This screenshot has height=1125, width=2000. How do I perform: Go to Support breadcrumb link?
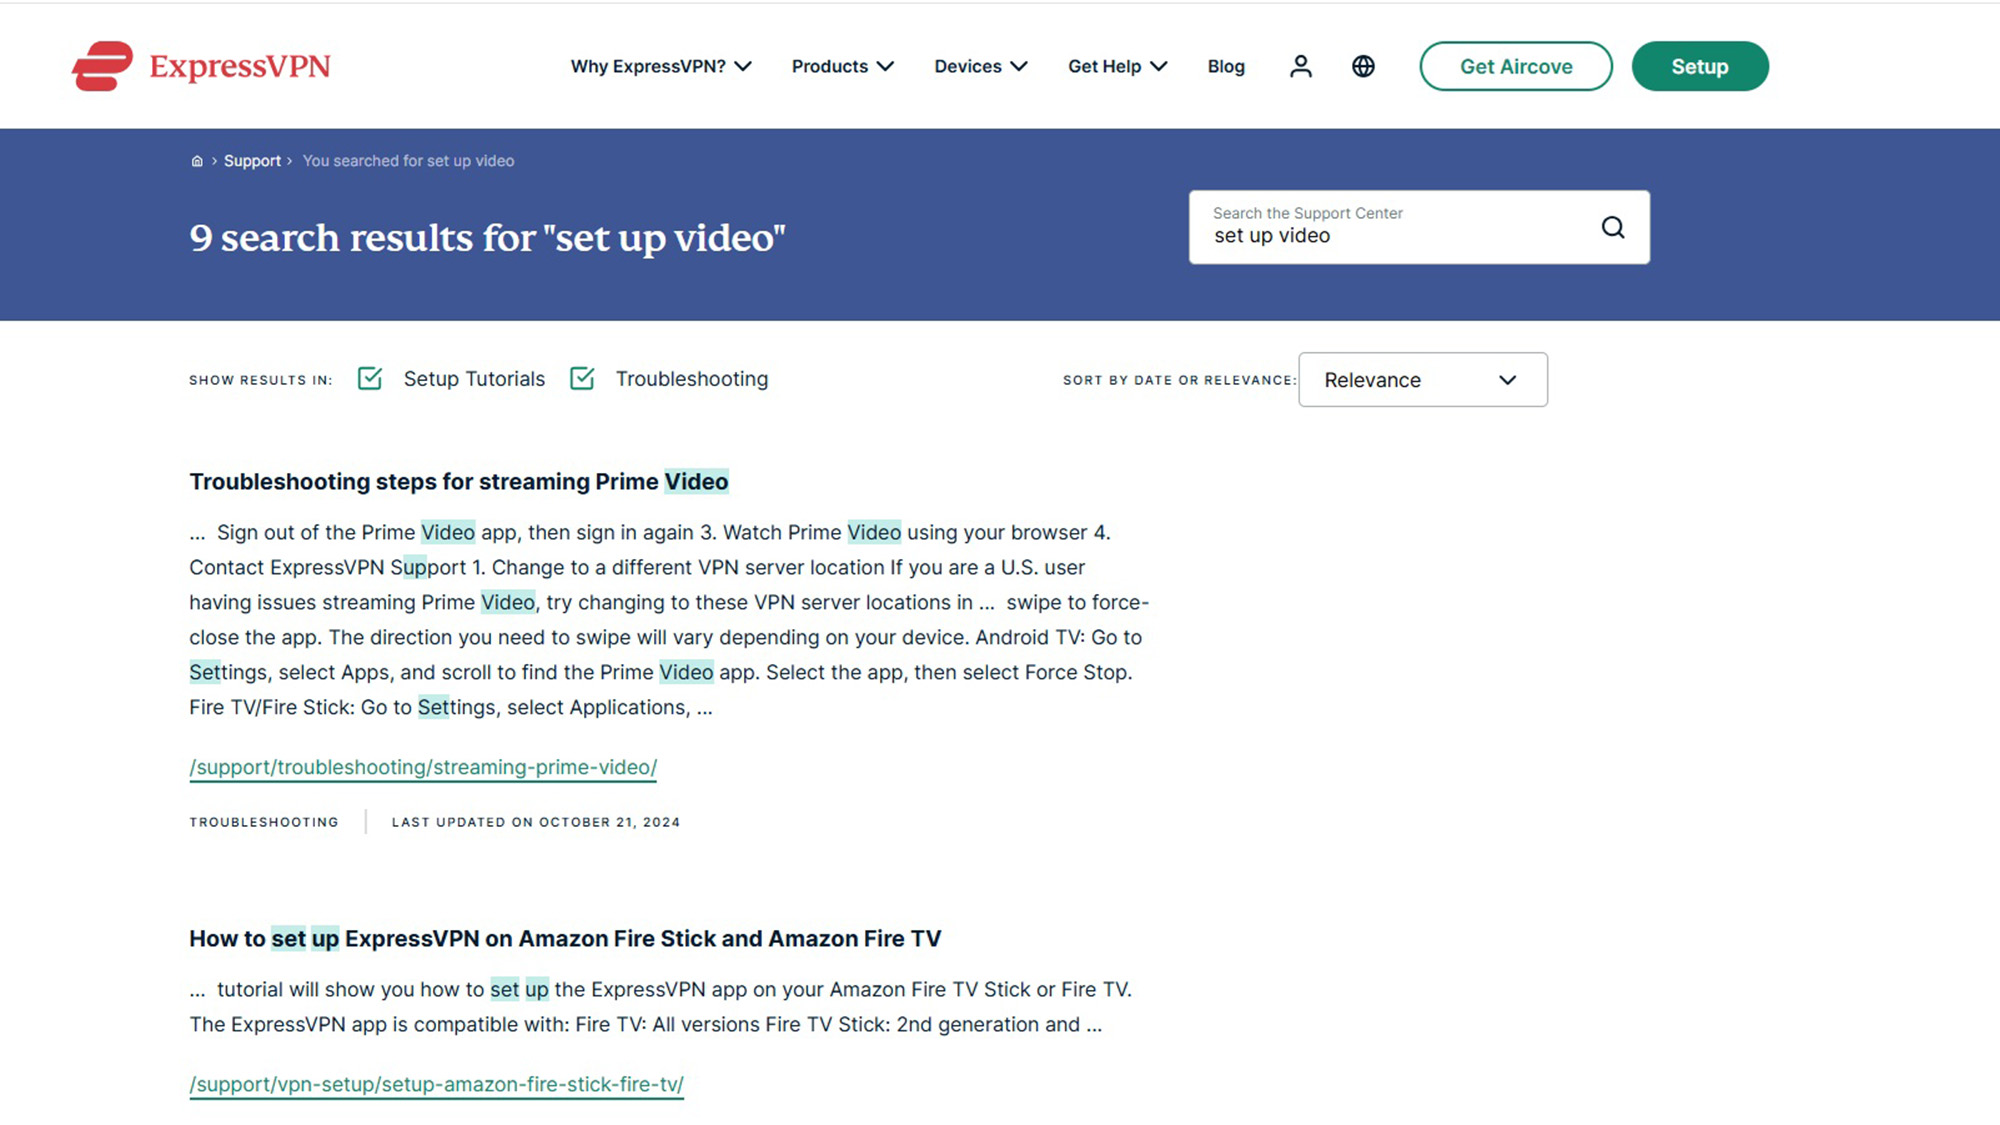pos(252,161)
